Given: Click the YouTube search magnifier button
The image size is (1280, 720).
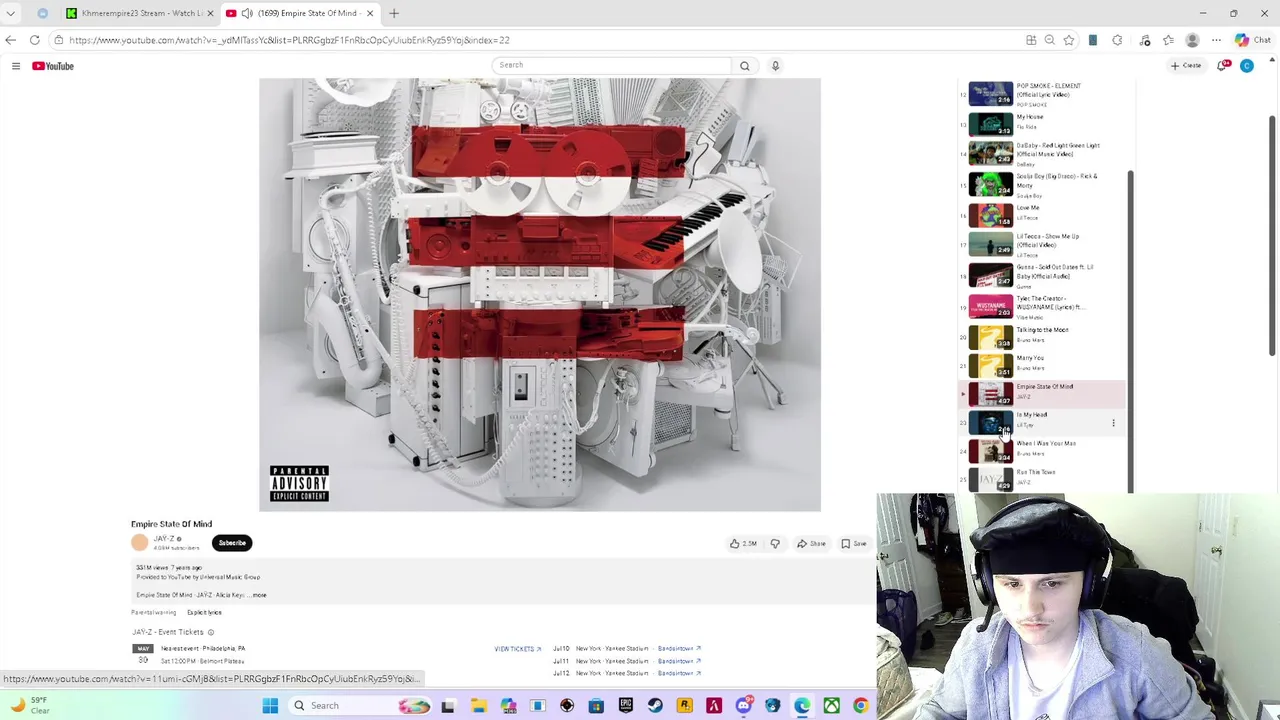Looking at the screenshot, I should (744, 66).
